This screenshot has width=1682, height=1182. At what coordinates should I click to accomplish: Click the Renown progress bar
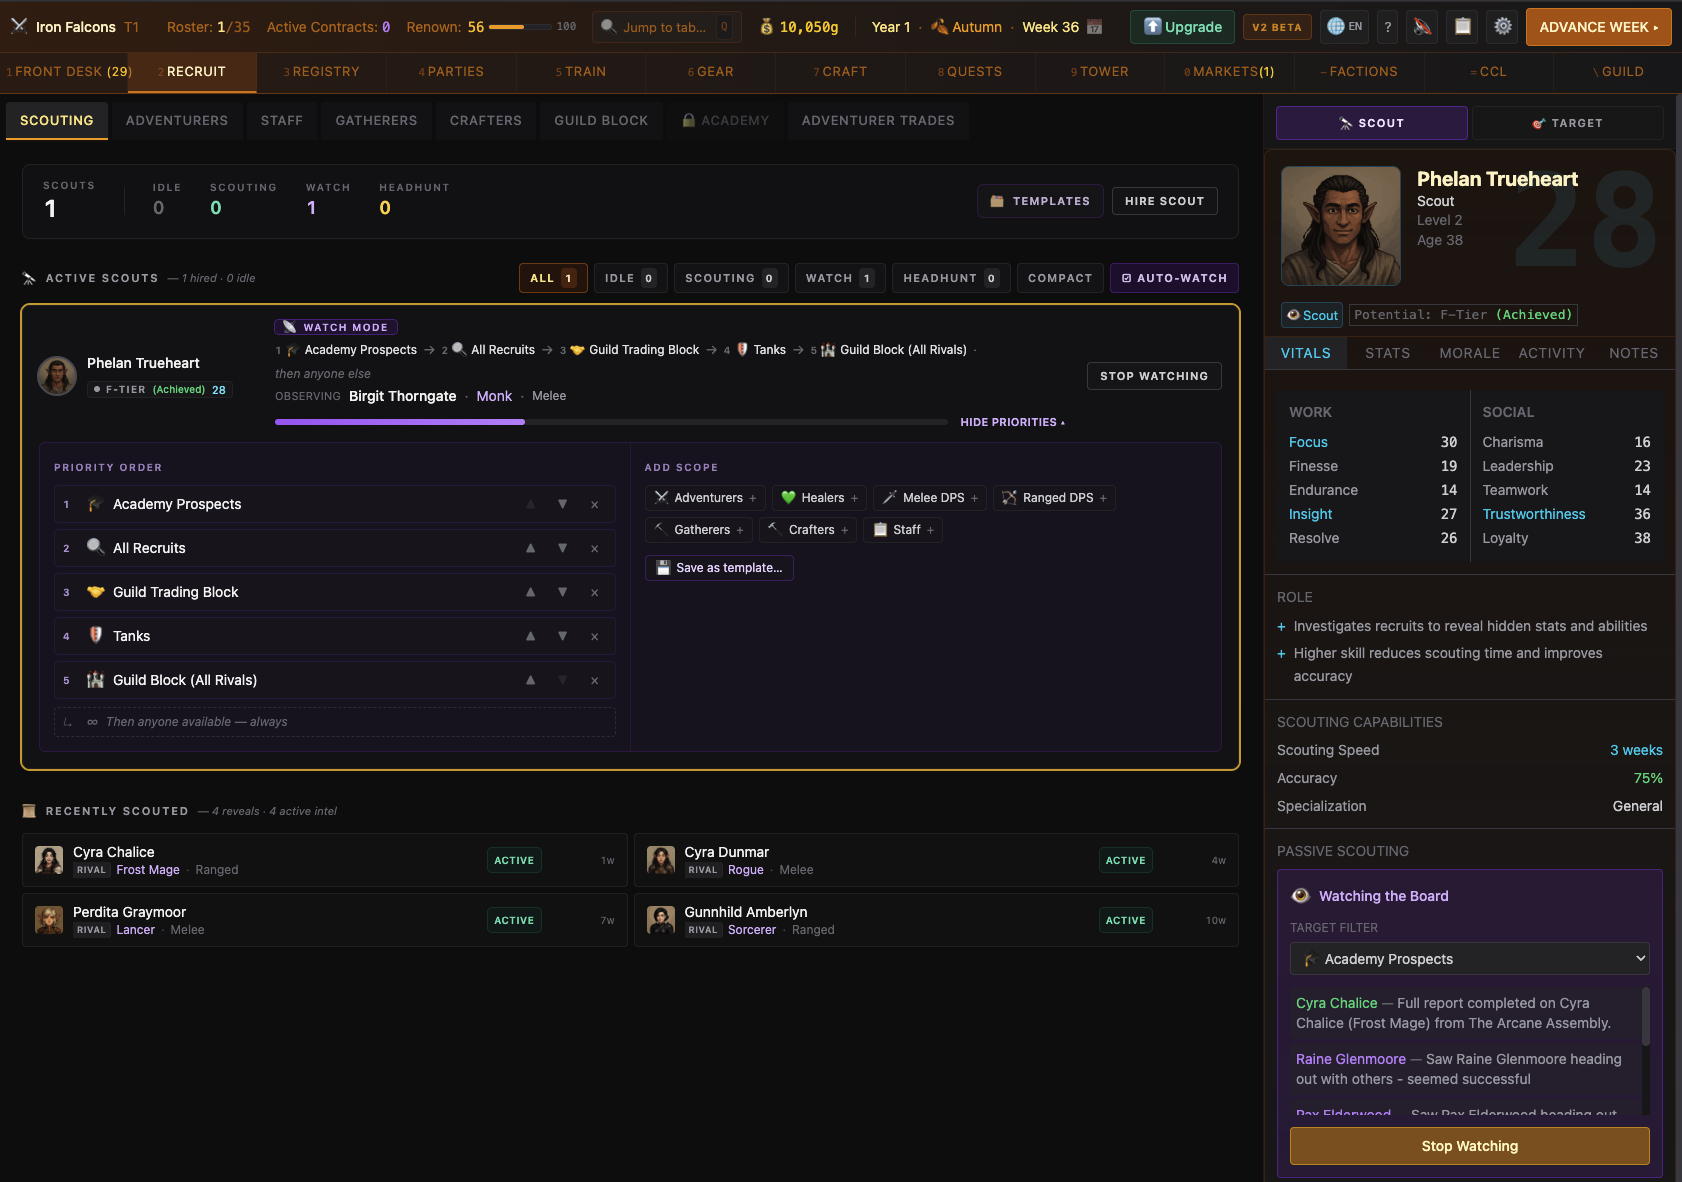pyautogui.click(x=518, y=27)
